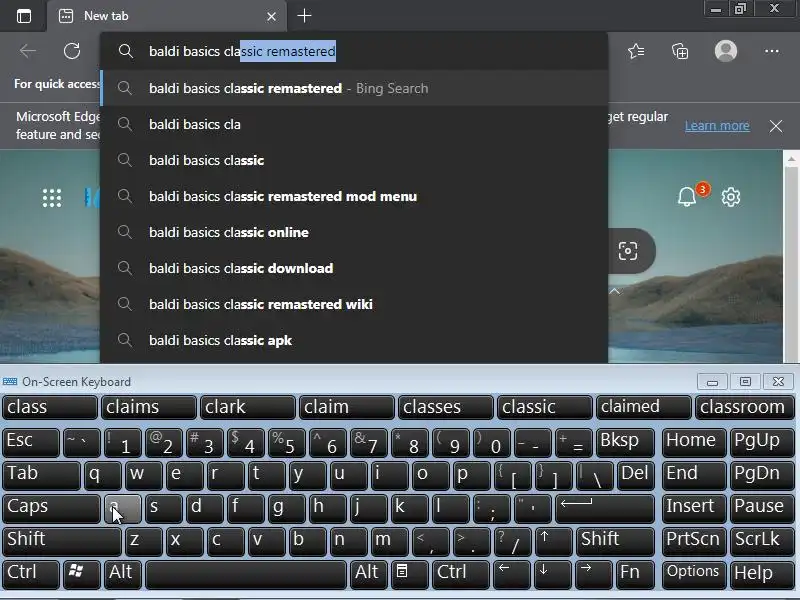Toggle the left Alt key
800x600 pixels.
[x=122, y=574]
